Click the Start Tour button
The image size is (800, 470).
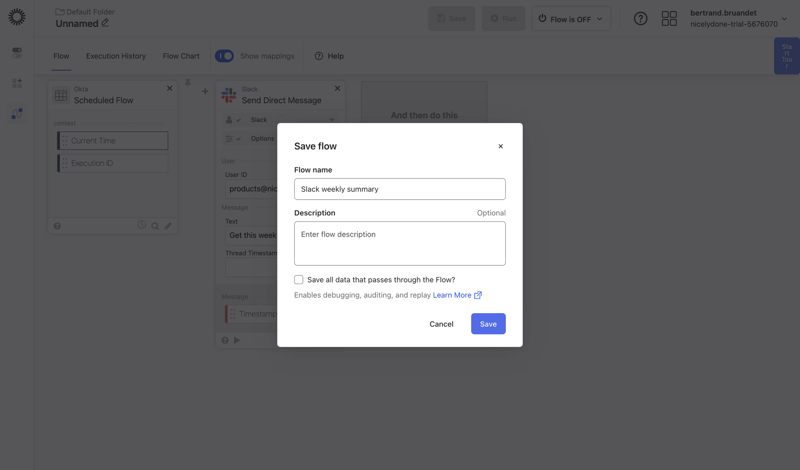pos(787,56)
